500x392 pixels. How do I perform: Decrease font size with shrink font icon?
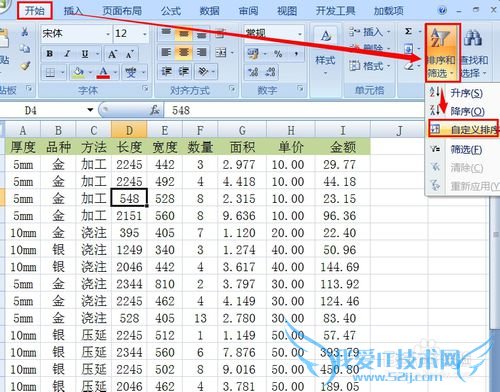129,54
